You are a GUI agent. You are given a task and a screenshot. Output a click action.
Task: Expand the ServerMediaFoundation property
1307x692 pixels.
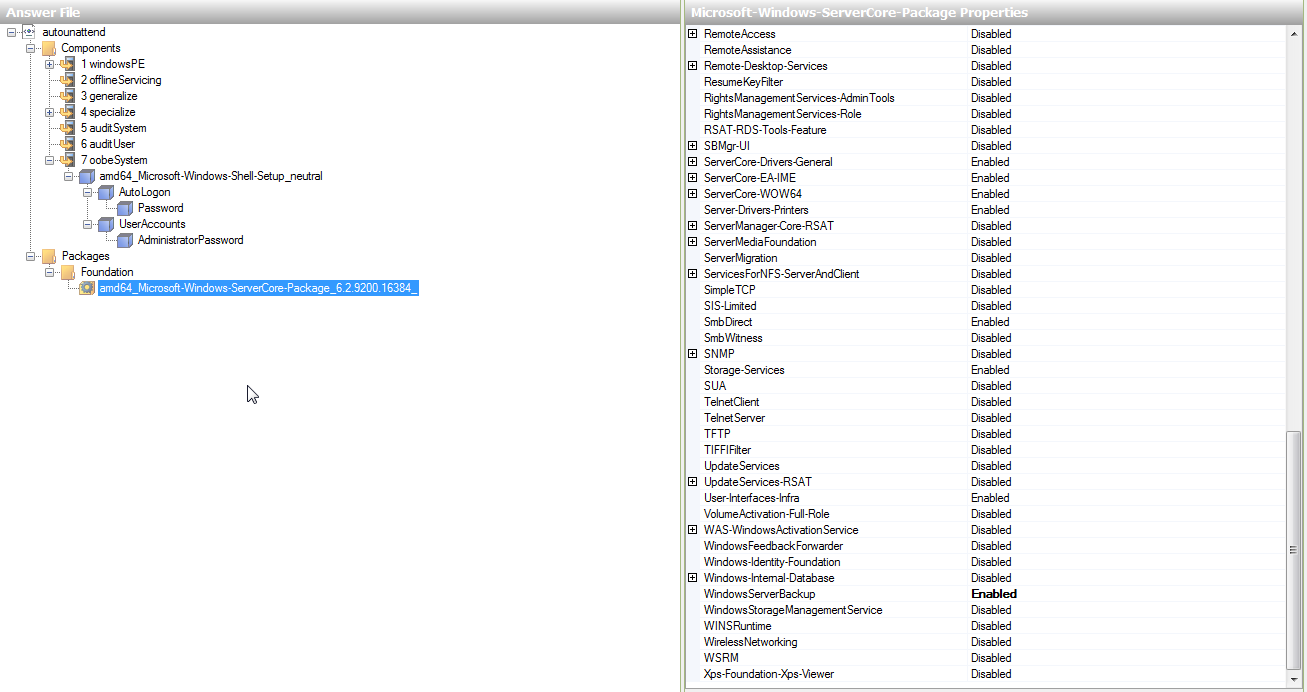(692, 242)
